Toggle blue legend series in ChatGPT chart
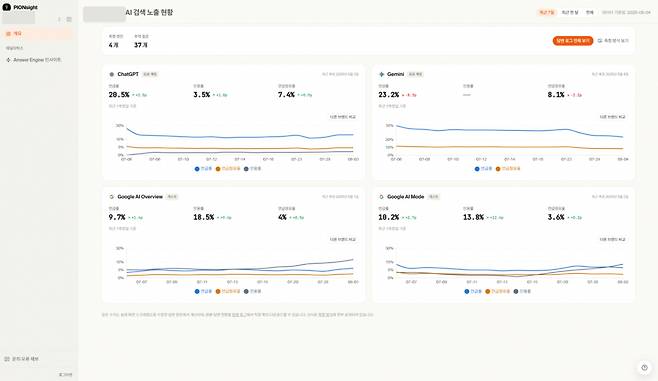 (204, 169)
